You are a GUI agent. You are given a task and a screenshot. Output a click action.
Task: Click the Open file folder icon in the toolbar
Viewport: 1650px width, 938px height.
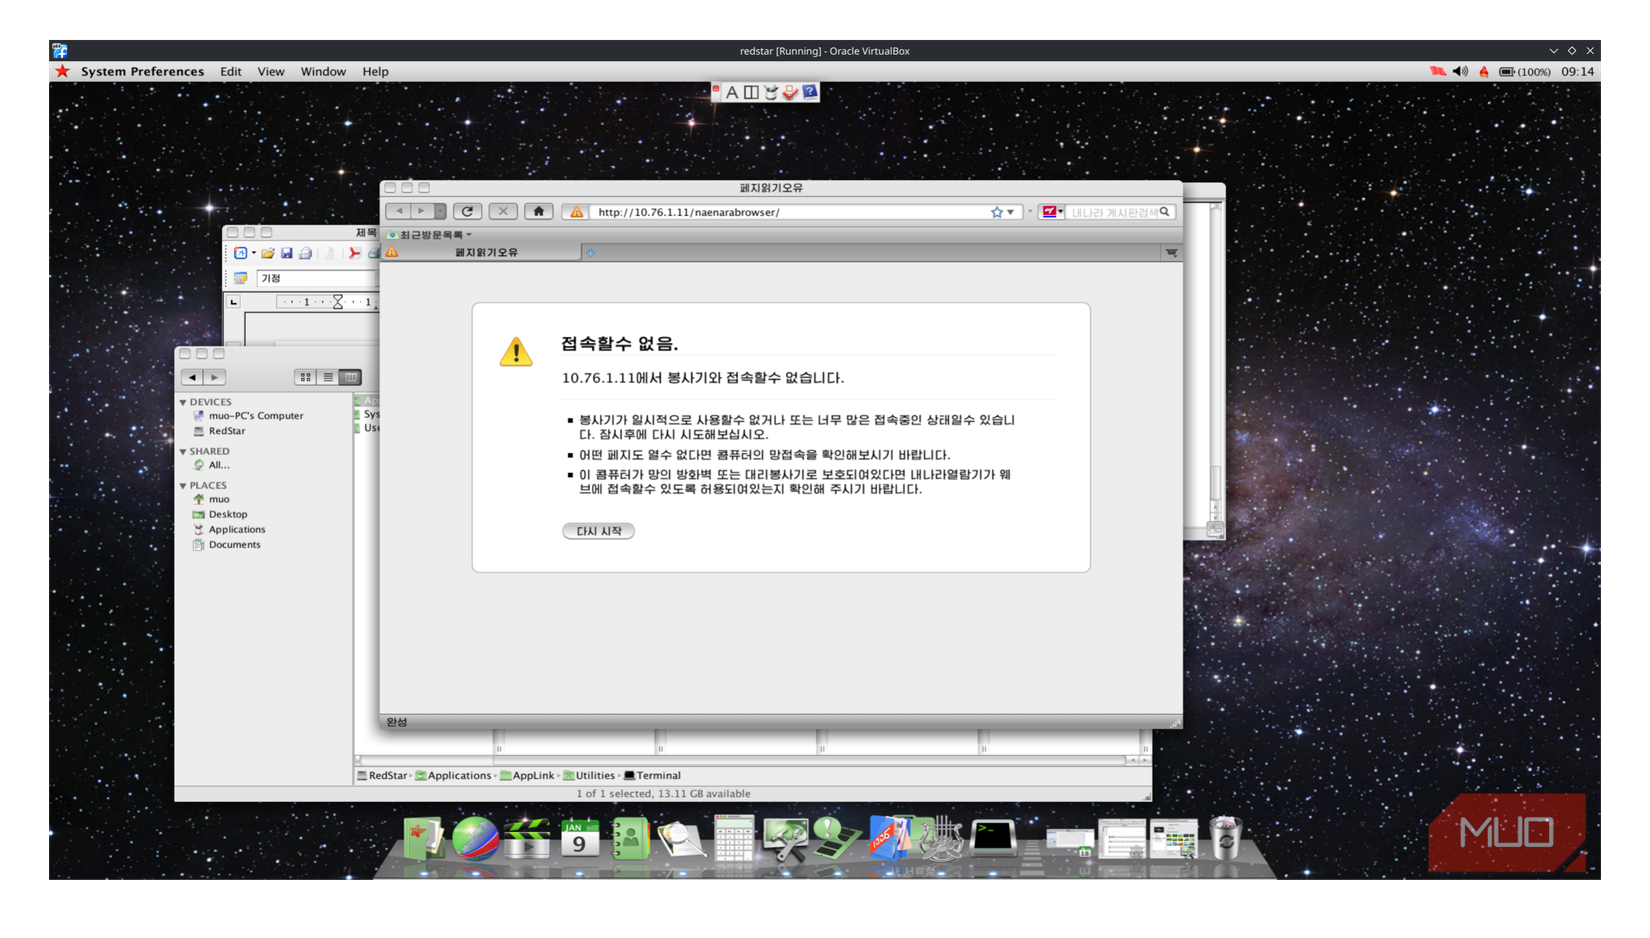(267, 253)
